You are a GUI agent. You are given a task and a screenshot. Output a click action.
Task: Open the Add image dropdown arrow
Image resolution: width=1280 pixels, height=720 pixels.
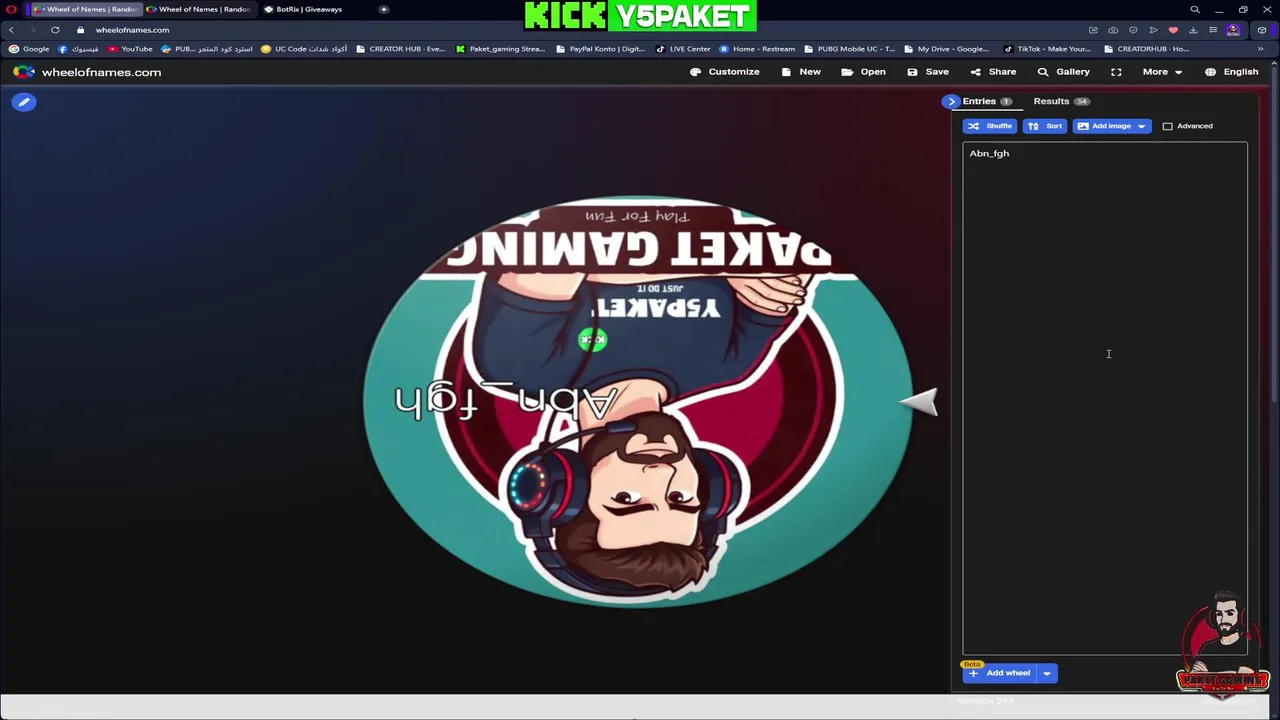(x=1142, y=126)
